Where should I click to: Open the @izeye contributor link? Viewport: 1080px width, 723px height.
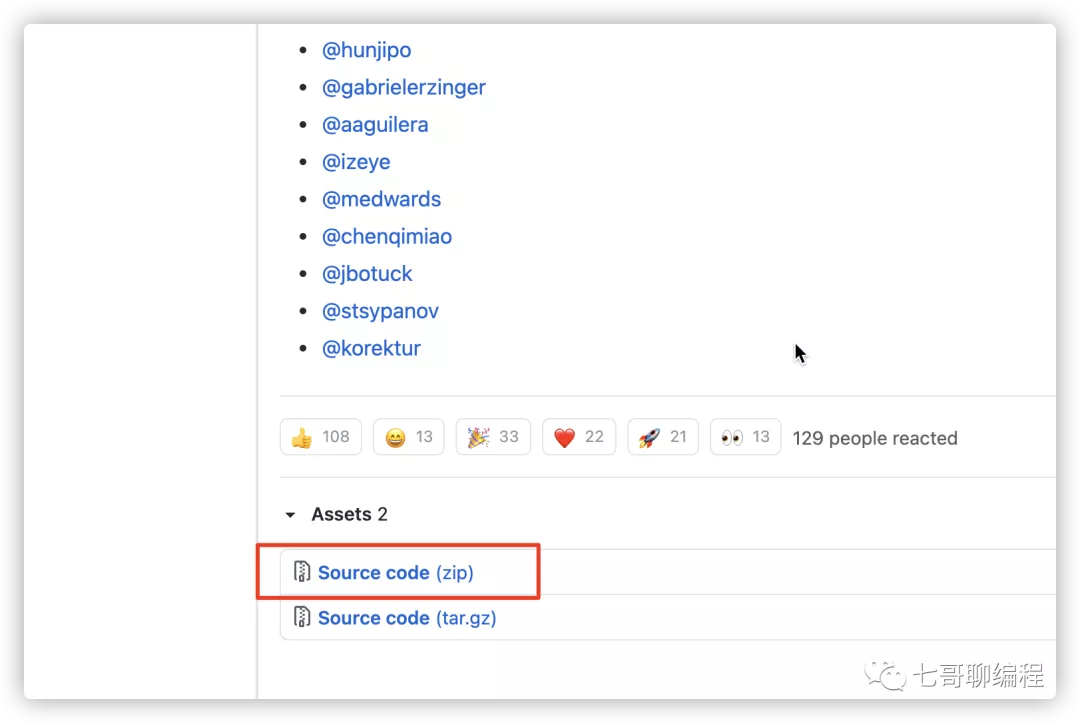point(356,162)
